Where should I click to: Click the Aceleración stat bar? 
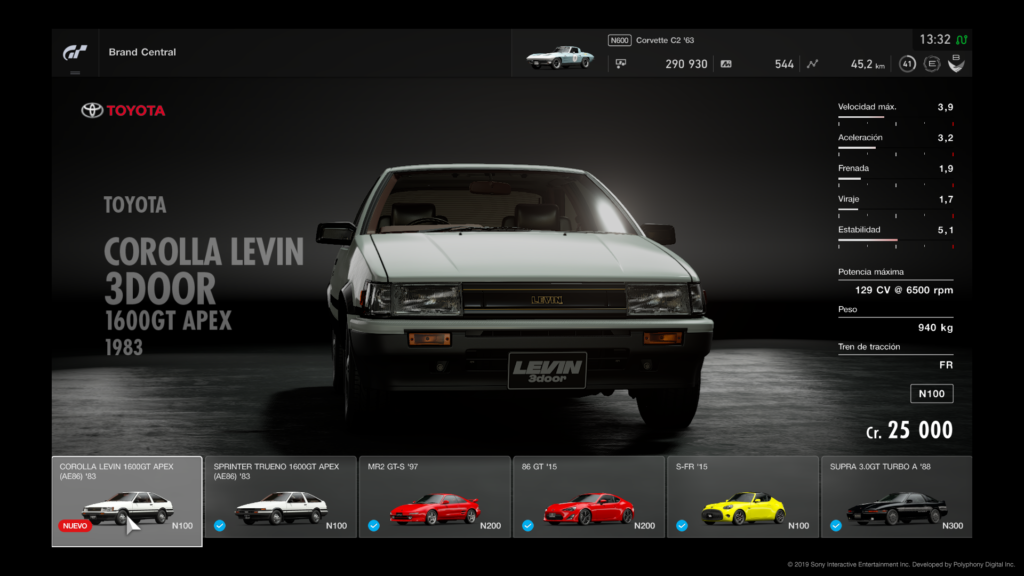tap(895, 149)
